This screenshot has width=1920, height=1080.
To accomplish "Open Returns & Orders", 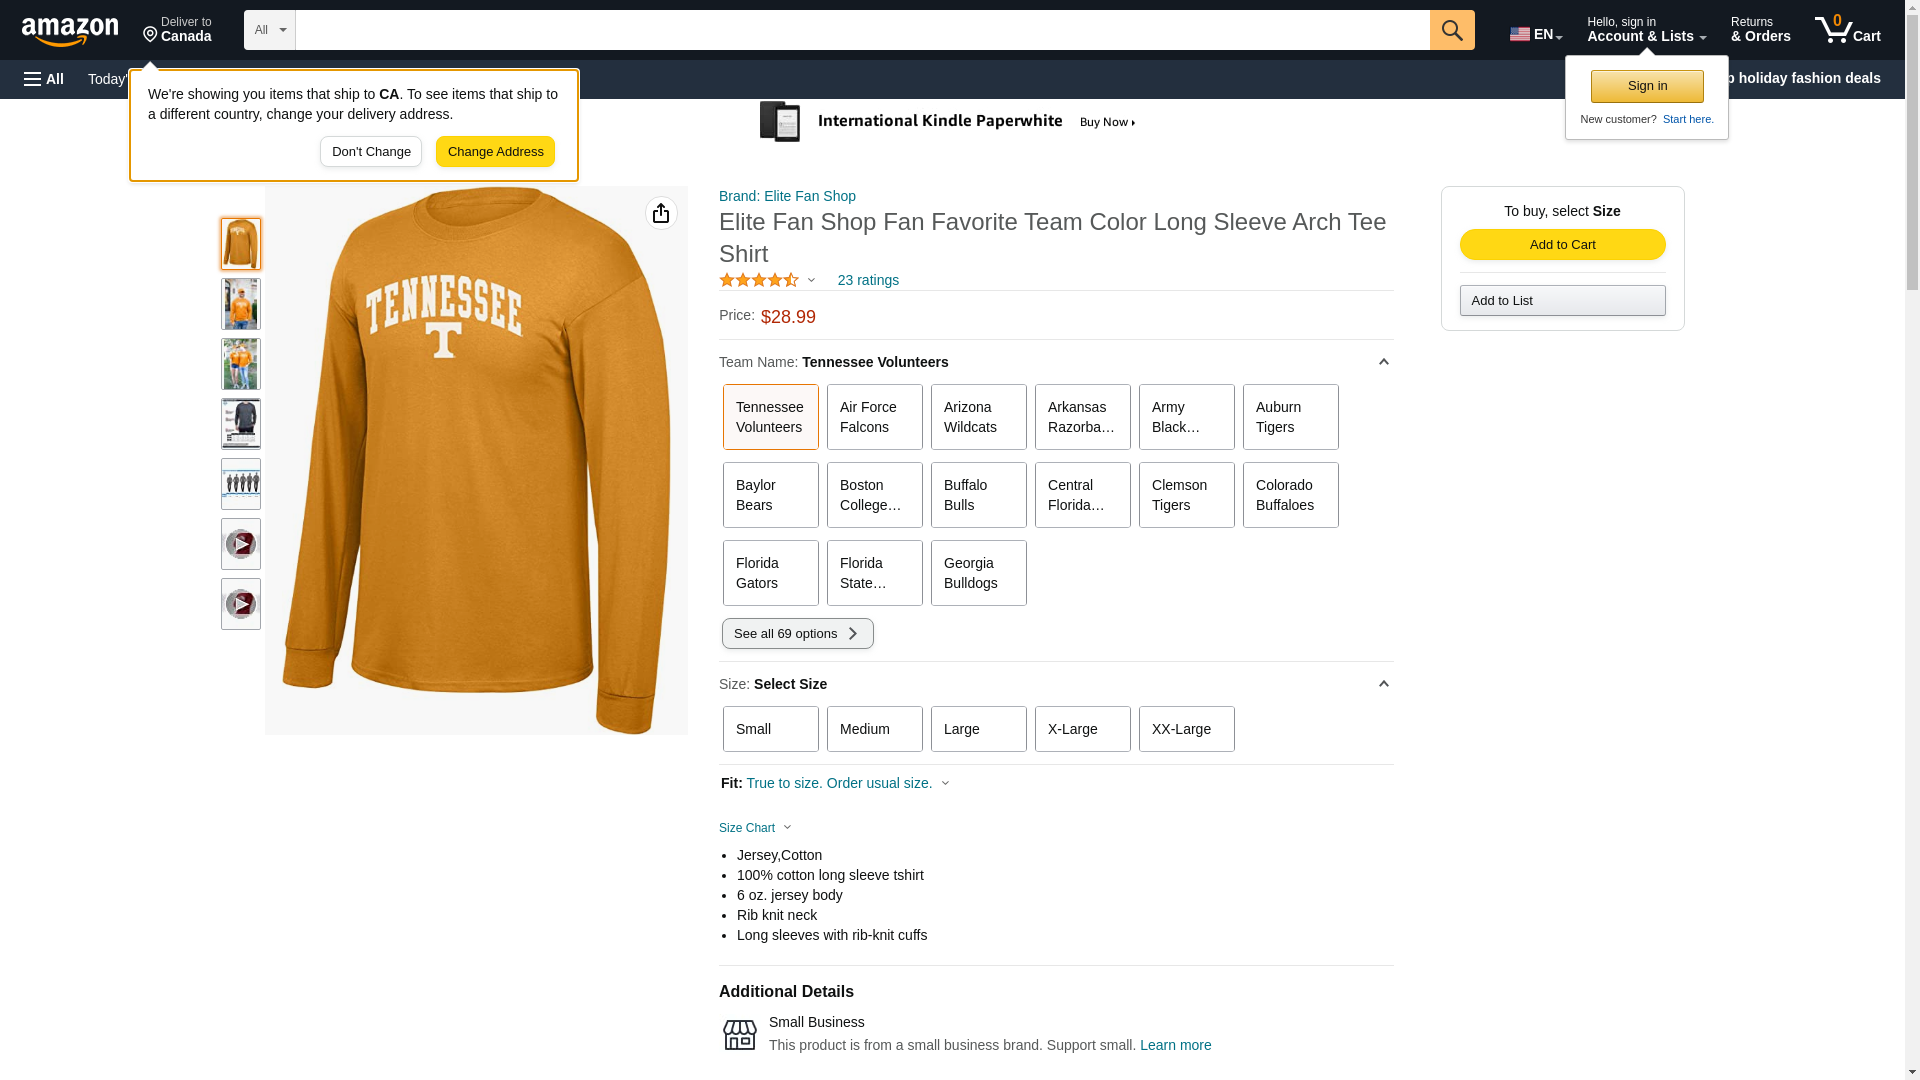I will 1760,30.
